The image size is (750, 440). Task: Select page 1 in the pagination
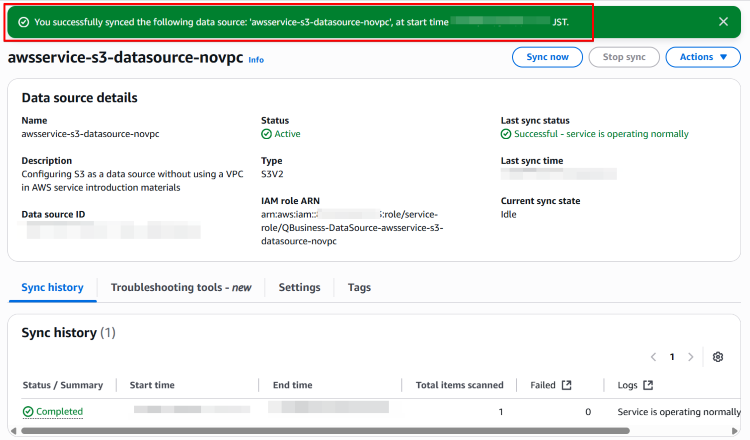click(672, 357)
